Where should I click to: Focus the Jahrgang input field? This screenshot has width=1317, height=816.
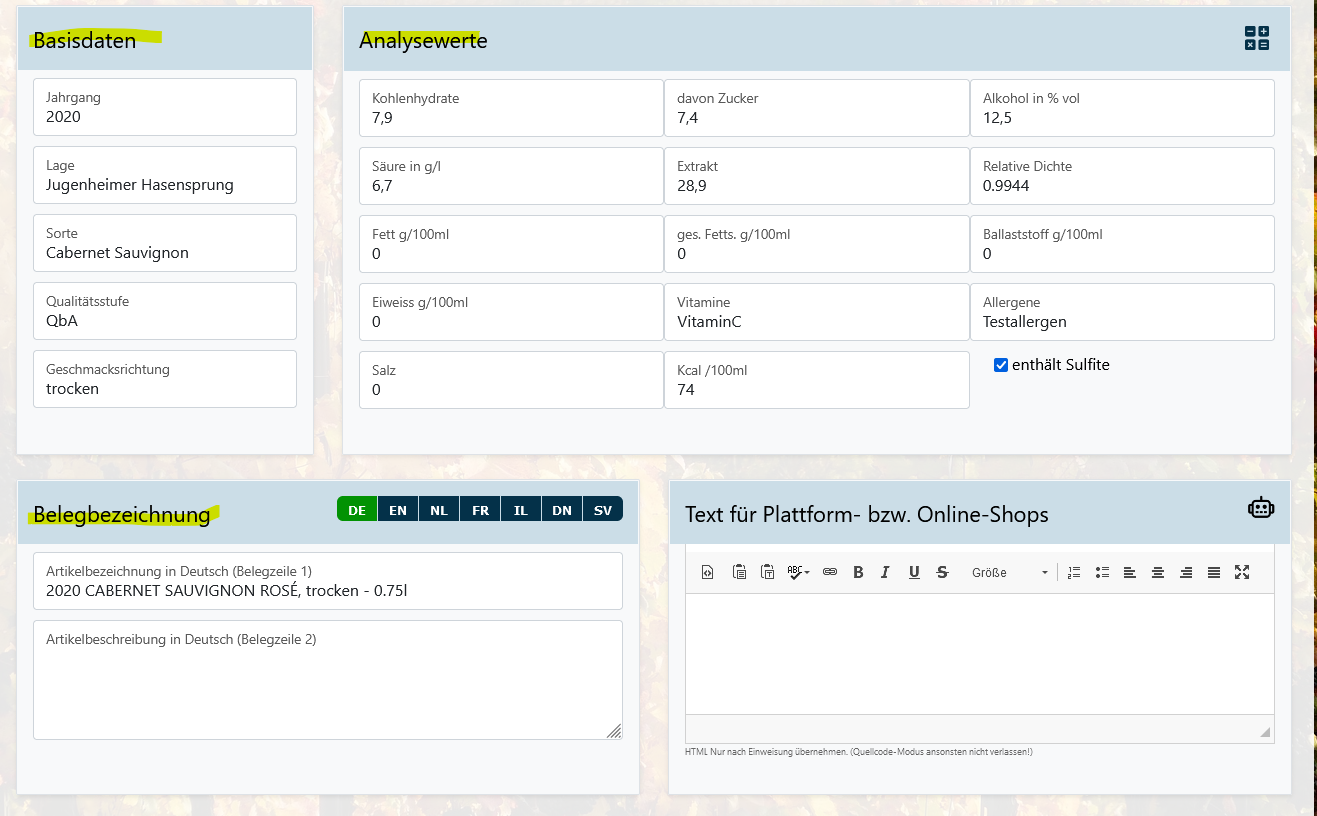(165, 116)
